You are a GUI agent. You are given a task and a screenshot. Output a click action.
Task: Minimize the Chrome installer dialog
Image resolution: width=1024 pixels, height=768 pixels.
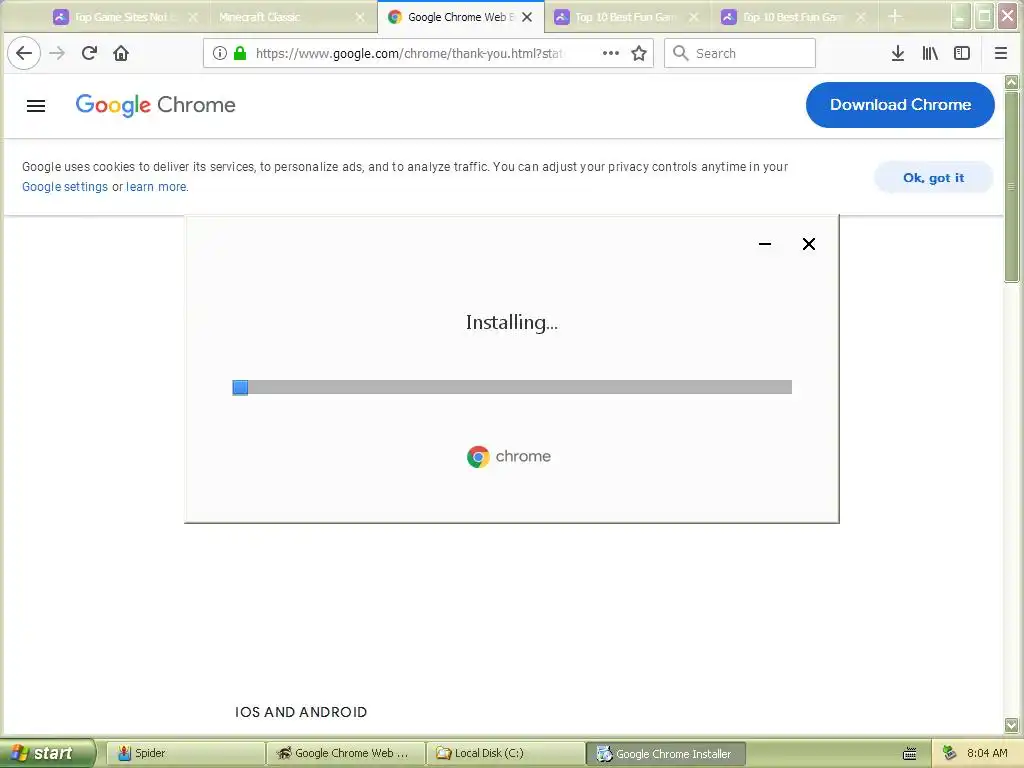point(765,244)
